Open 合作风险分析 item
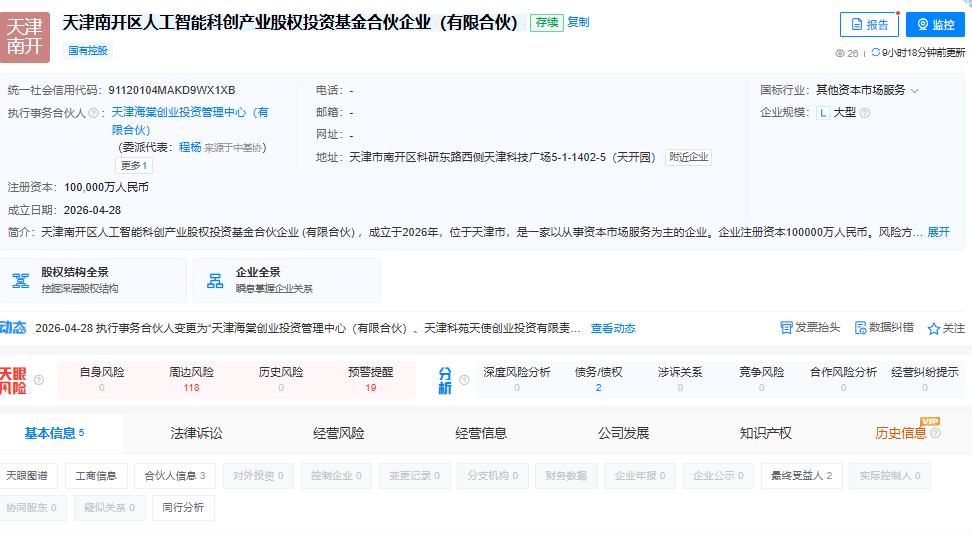 point(843,379)
